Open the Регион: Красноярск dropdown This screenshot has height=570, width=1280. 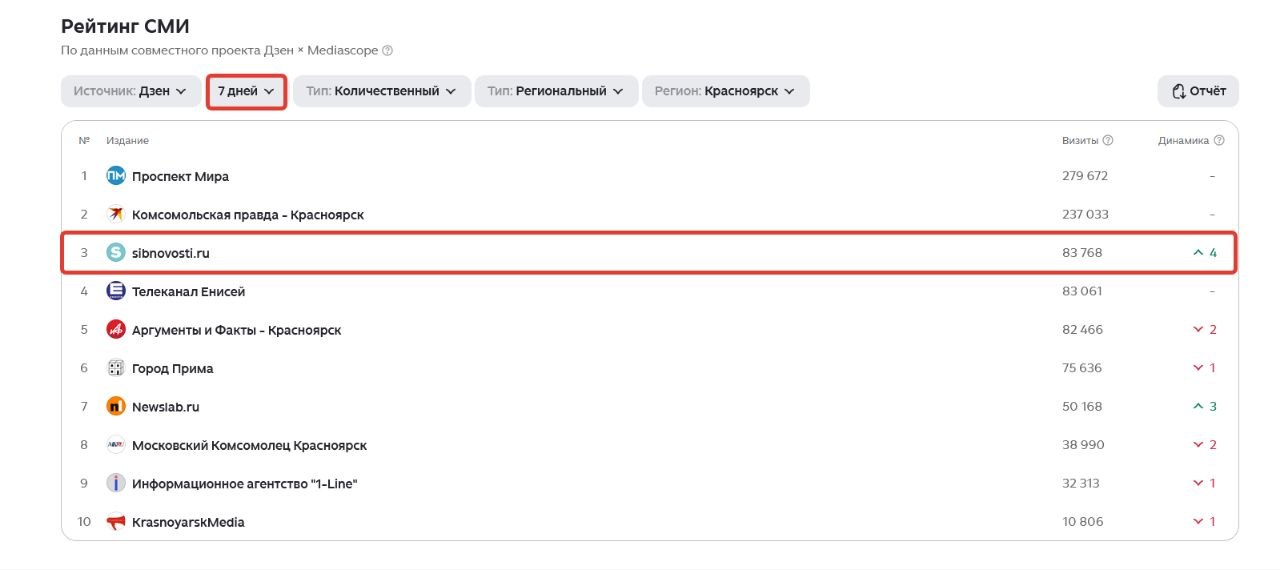pos(726,91)
